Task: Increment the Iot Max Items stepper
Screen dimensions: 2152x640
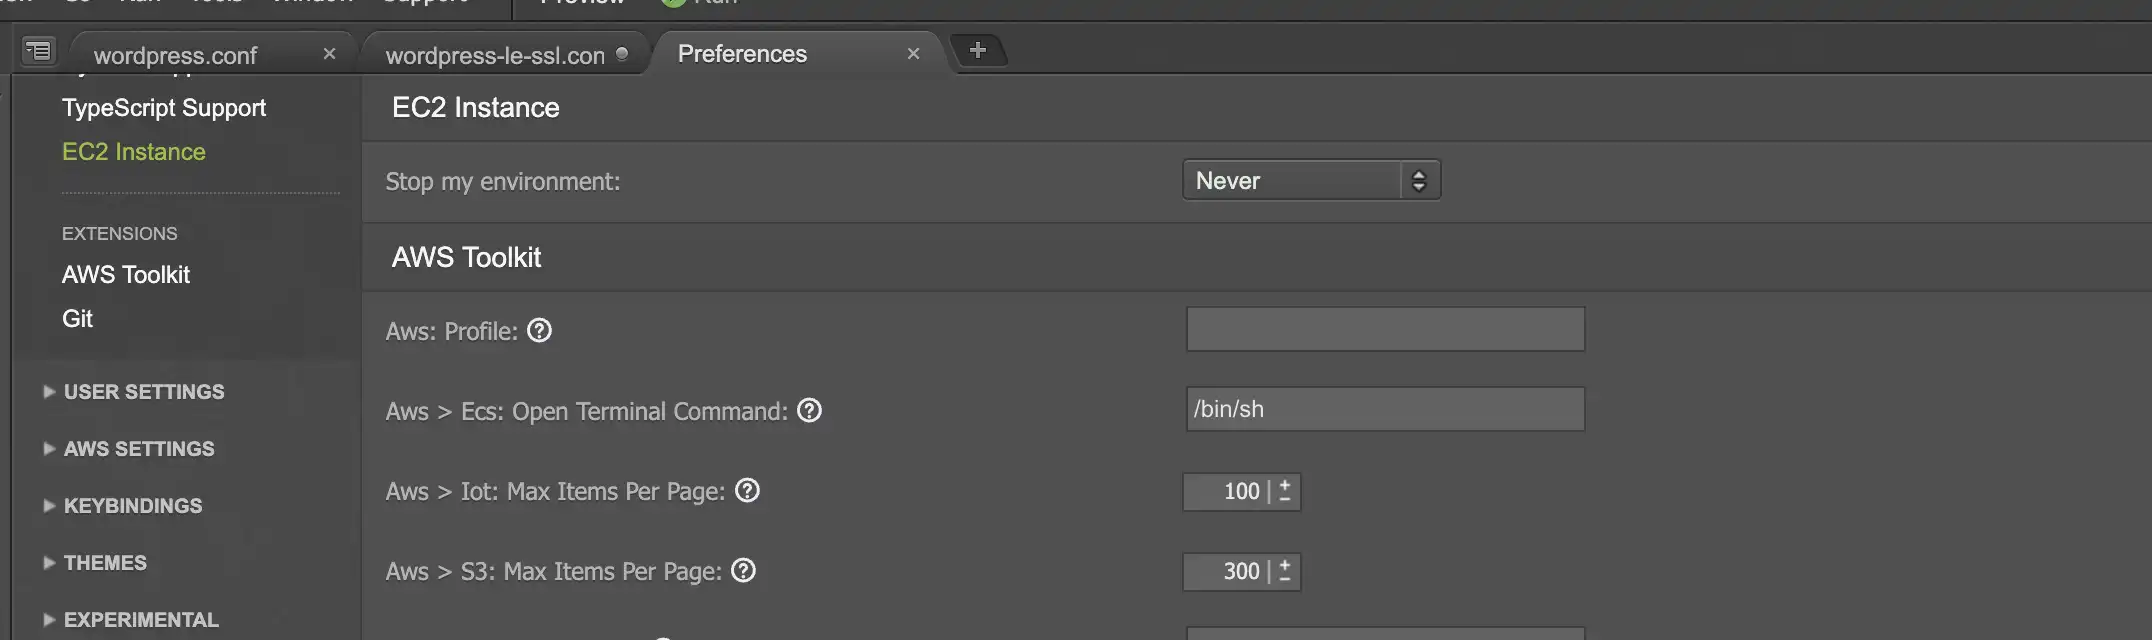Action: 1285,483
